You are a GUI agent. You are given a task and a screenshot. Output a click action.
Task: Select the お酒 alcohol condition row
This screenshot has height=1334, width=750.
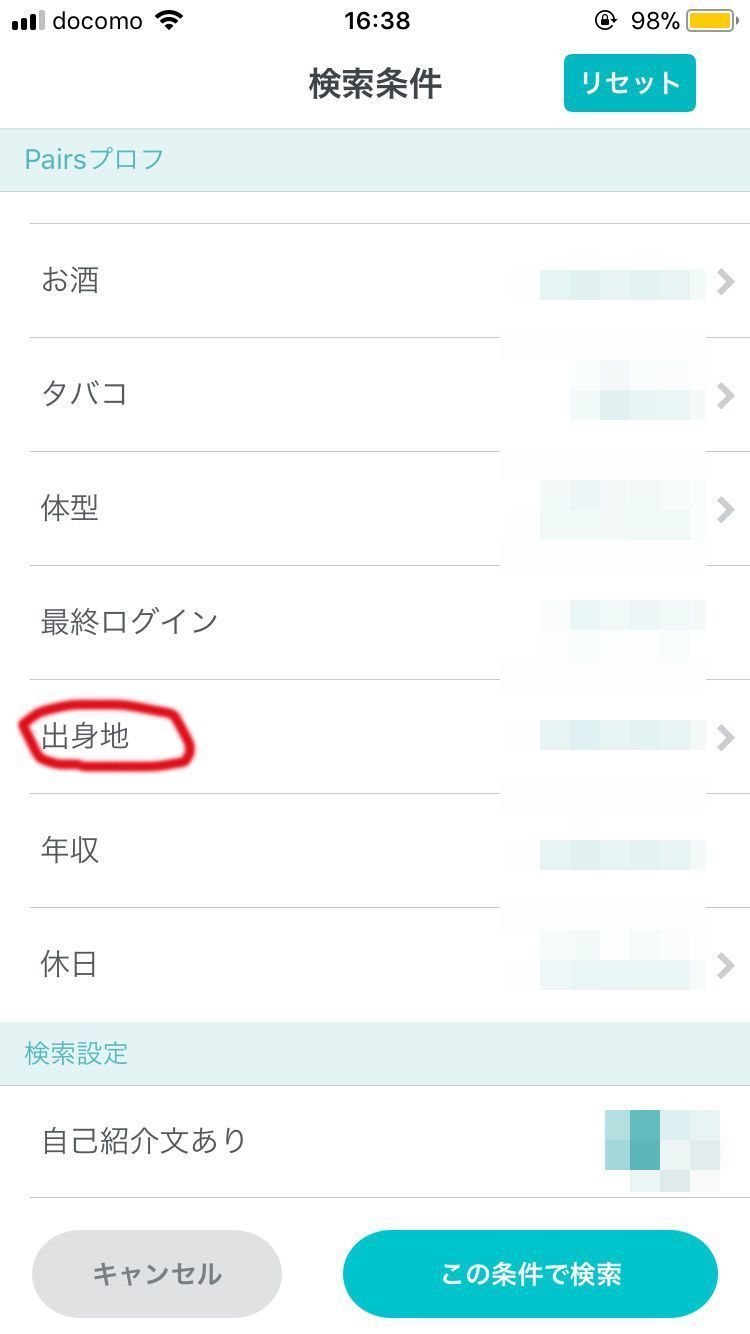tap(375, 281)
